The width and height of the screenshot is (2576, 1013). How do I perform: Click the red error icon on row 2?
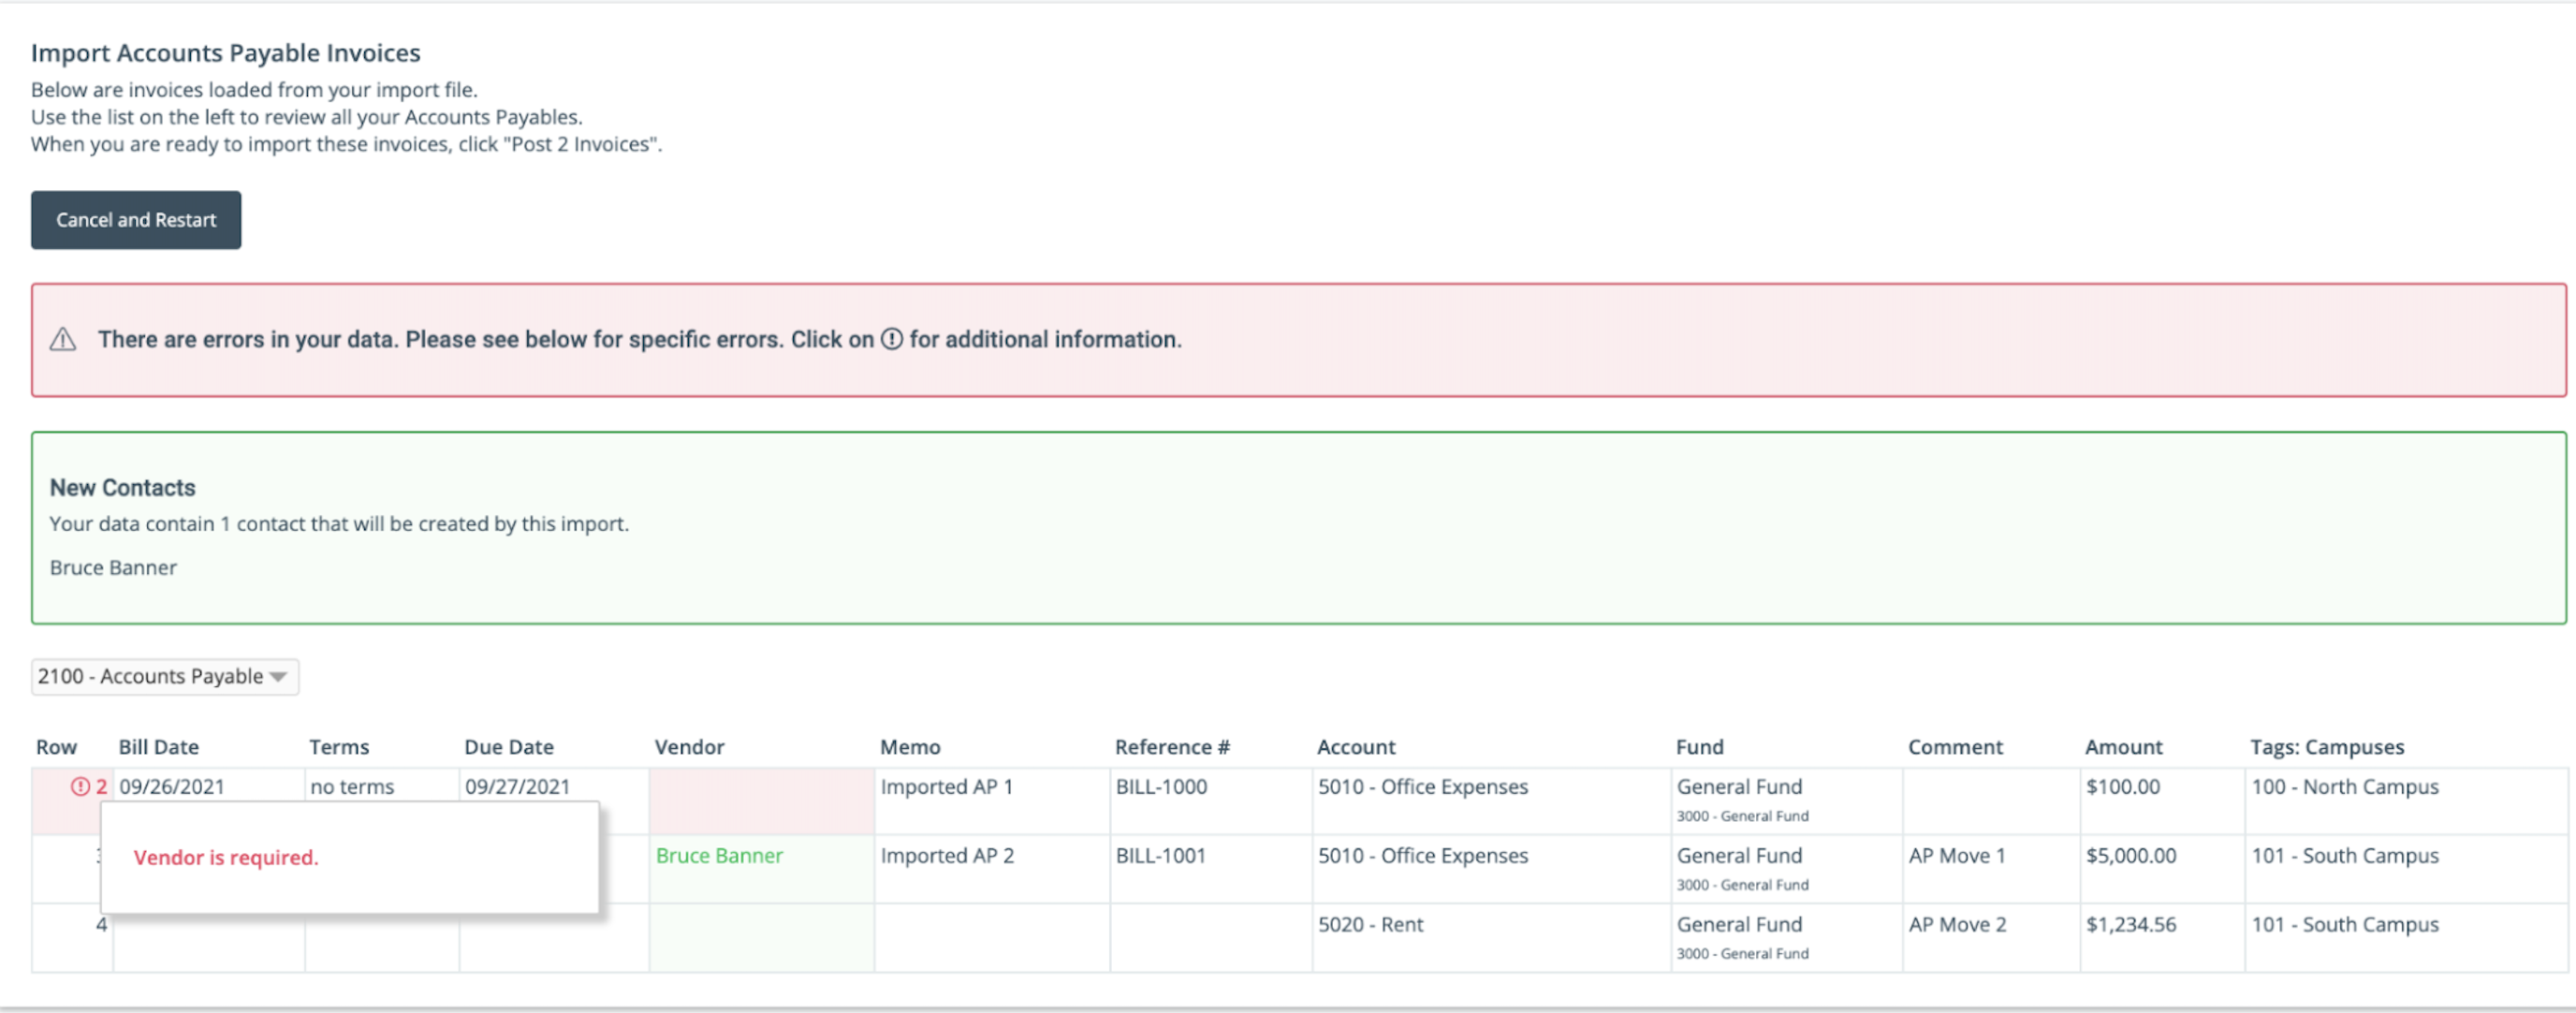80,787
